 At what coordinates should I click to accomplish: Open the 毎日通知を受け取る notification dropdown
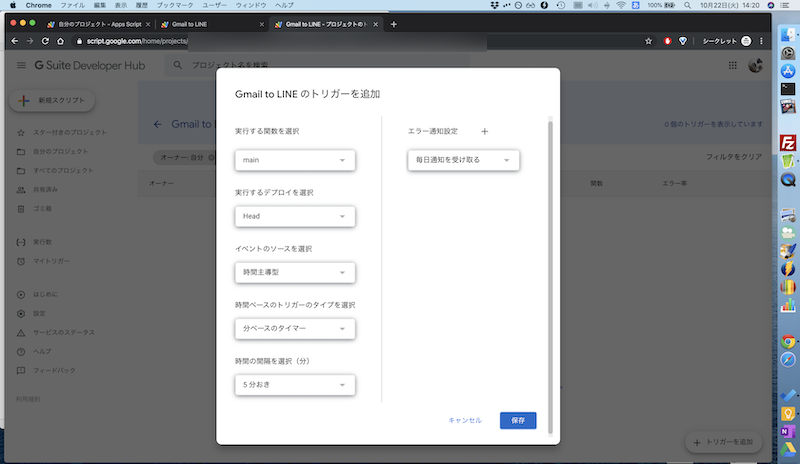(x=463, y=160)
